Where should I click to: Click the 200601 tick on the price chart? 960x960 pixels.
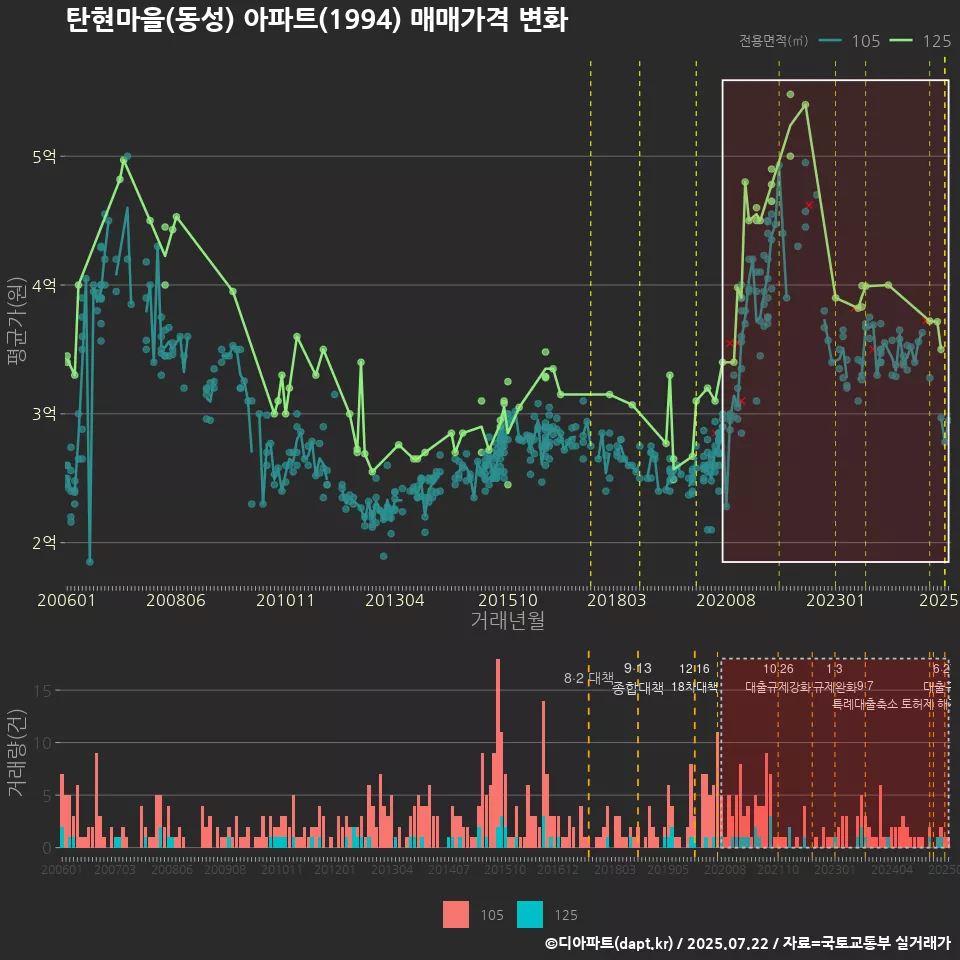[66, 600]
